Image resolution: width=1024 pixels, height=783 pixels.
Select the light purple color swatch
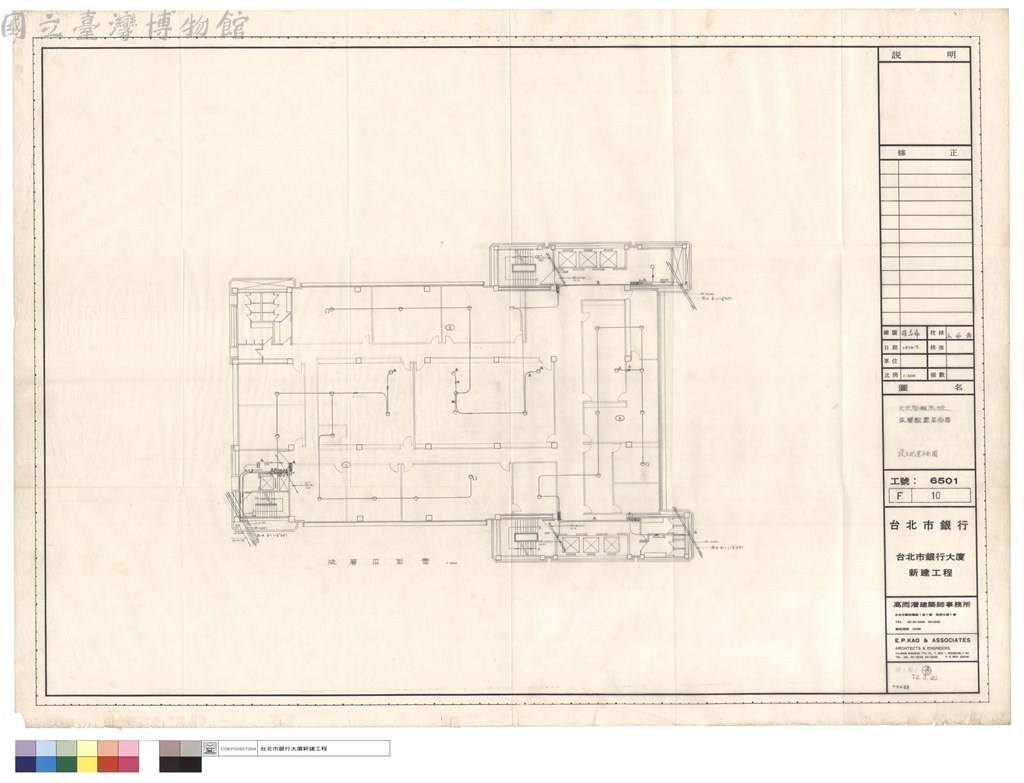26,748
